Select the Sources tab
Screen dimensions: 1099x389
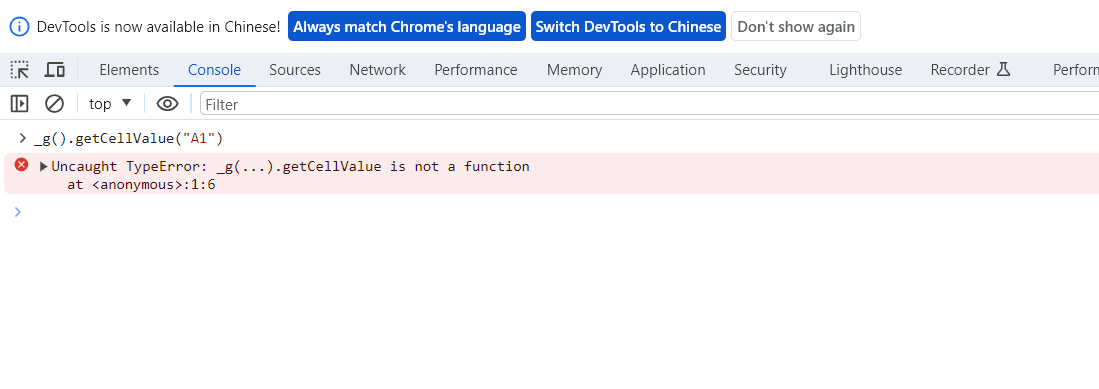294,69
